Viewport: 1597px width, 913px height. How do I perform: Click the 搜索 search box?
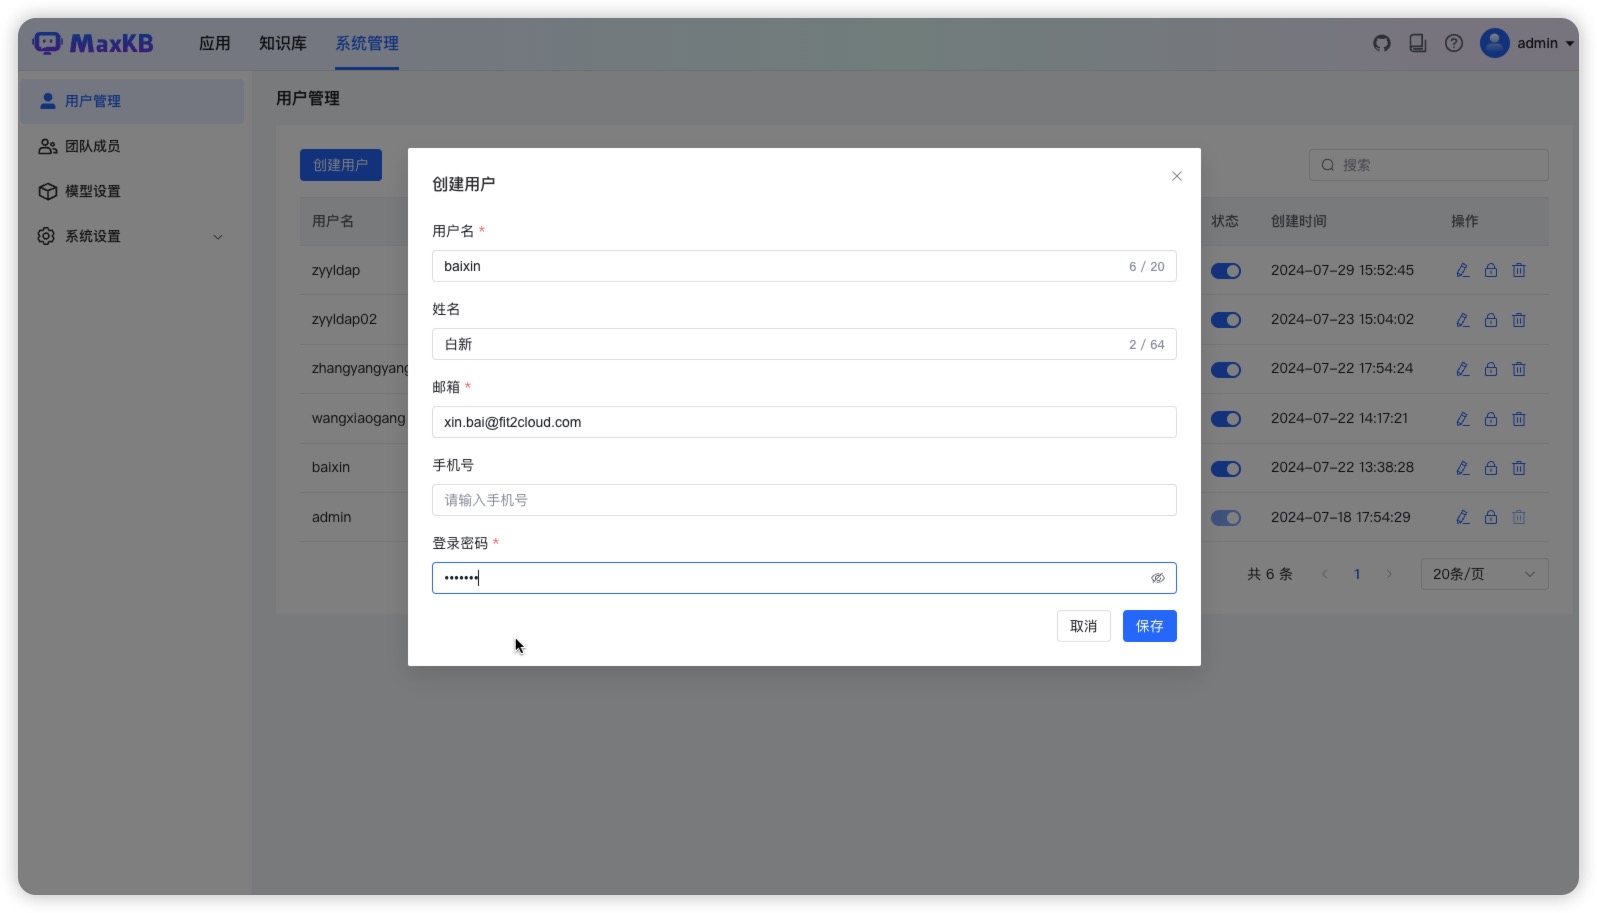click(1428, 165)
